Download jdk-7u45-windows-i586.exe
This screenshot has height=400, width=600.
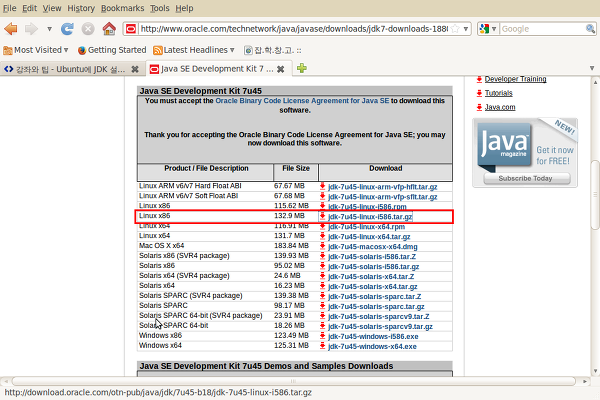(373, 336)
